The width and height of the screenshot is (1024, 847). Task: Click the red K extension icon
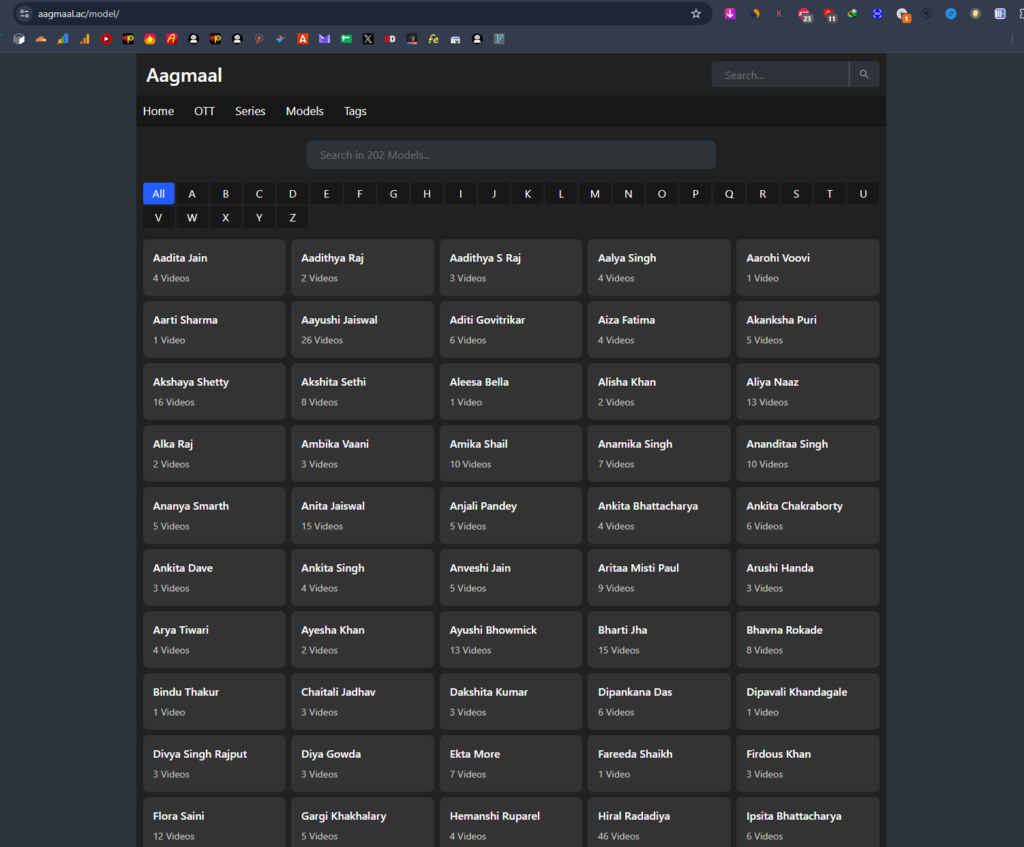779,14
